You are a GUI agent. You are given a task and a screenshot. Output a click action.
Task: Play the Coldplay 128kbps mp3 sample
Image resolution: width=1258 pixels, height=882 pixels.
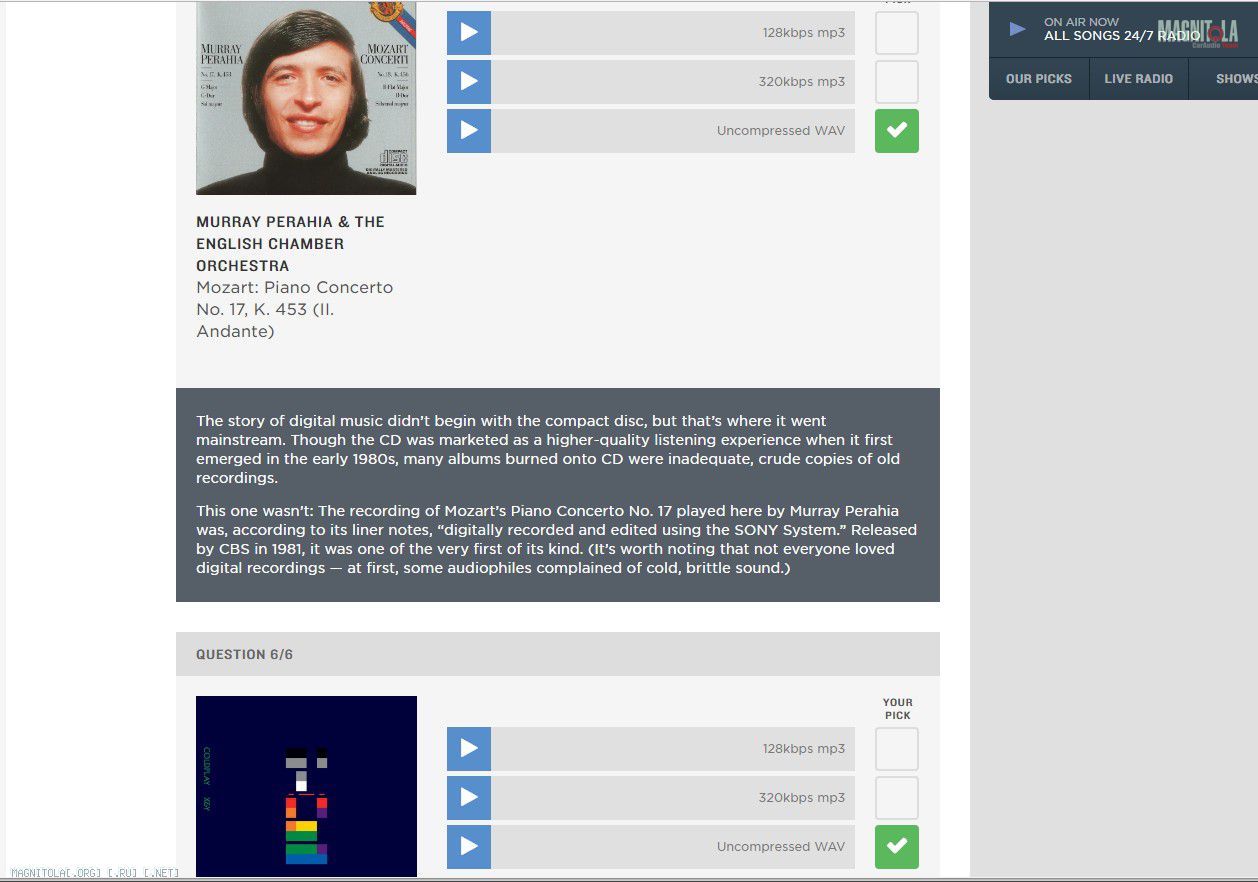click(469, 749)
